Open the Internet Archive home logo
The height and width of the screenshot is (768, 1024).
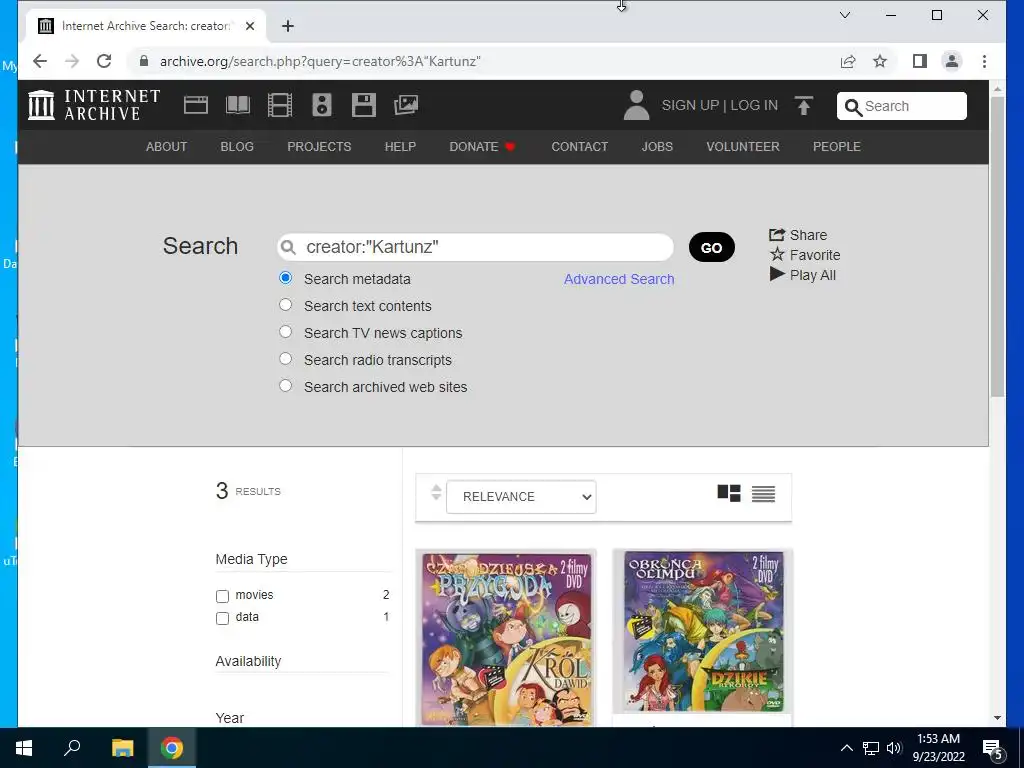tap(94, 105)
